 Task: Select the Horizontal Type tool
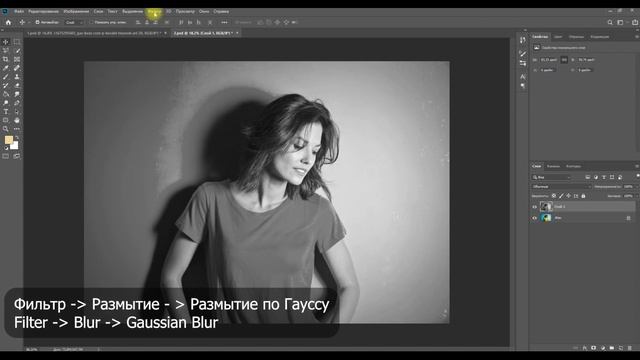(6, 111)
